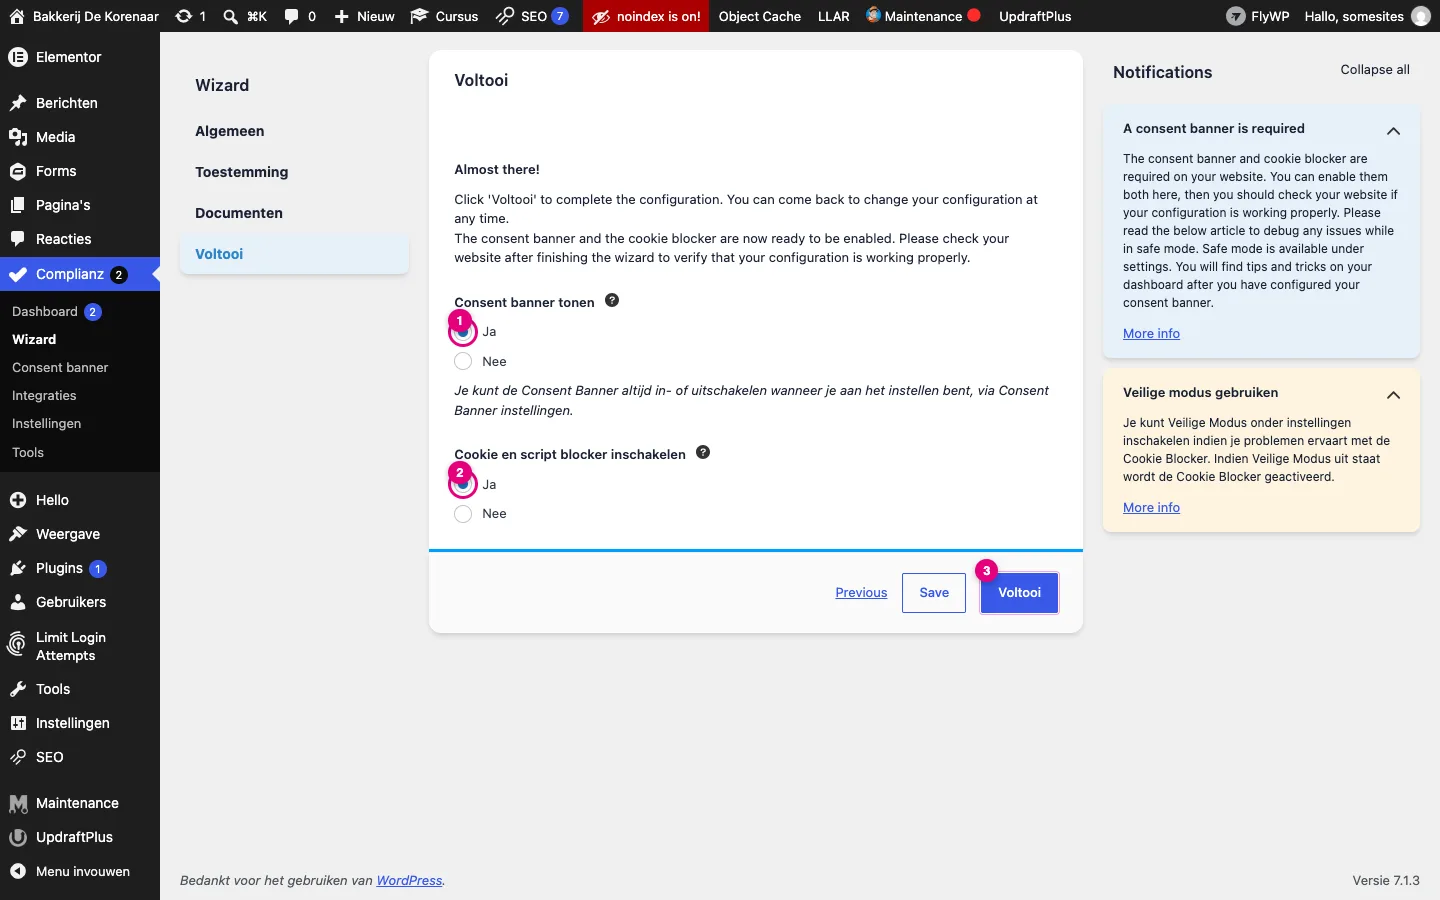This screenshot has width=1440, height=900.
Task: Click the help icon beside Consent banner tonen
Action: click(x=612, y=300)
